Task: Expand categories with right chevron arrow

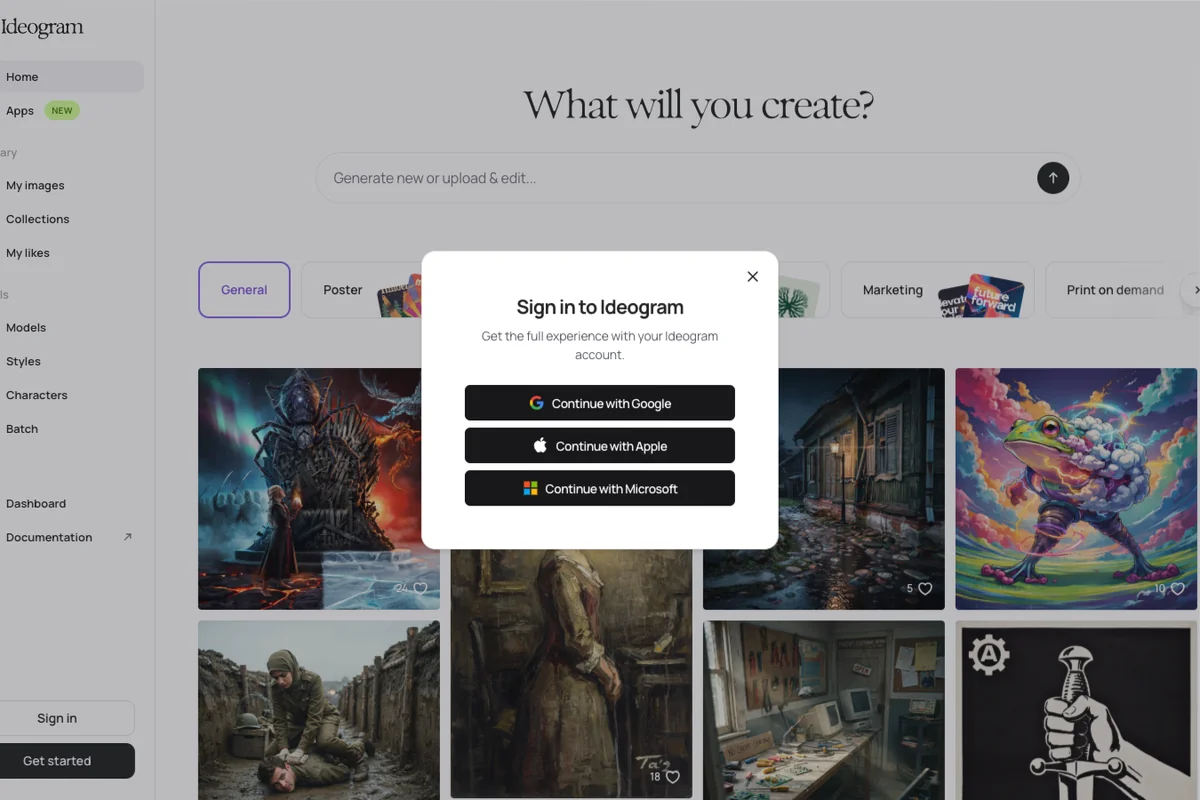Action: (1195, 290)
